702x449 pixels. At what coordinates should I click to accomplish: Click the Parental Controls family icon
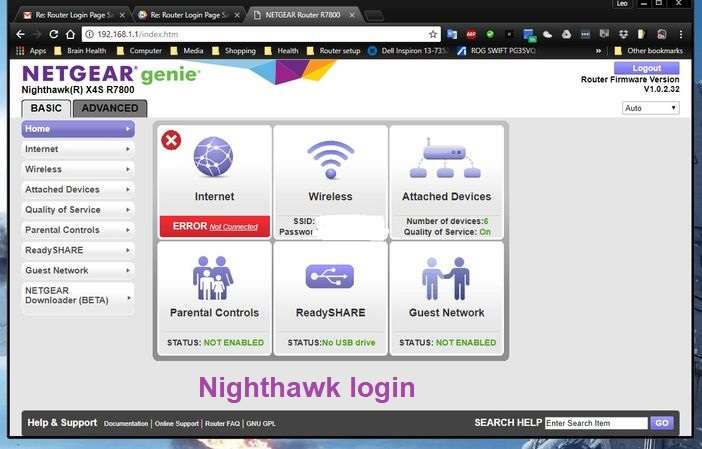click(214, 277)
